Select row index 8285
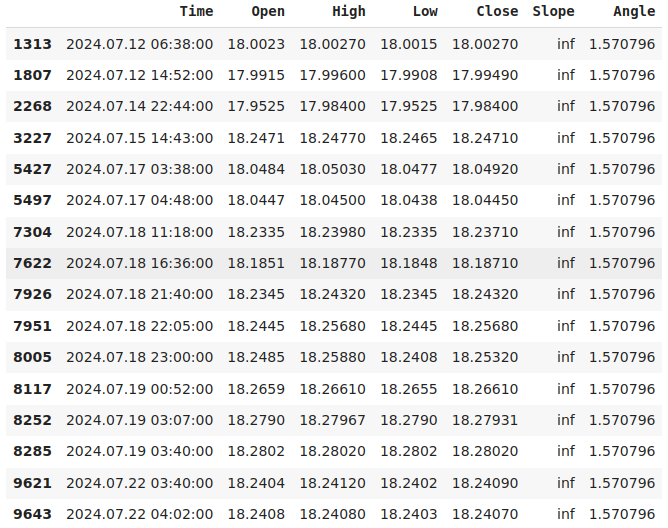The image size is (668, 528). [32, 451]
